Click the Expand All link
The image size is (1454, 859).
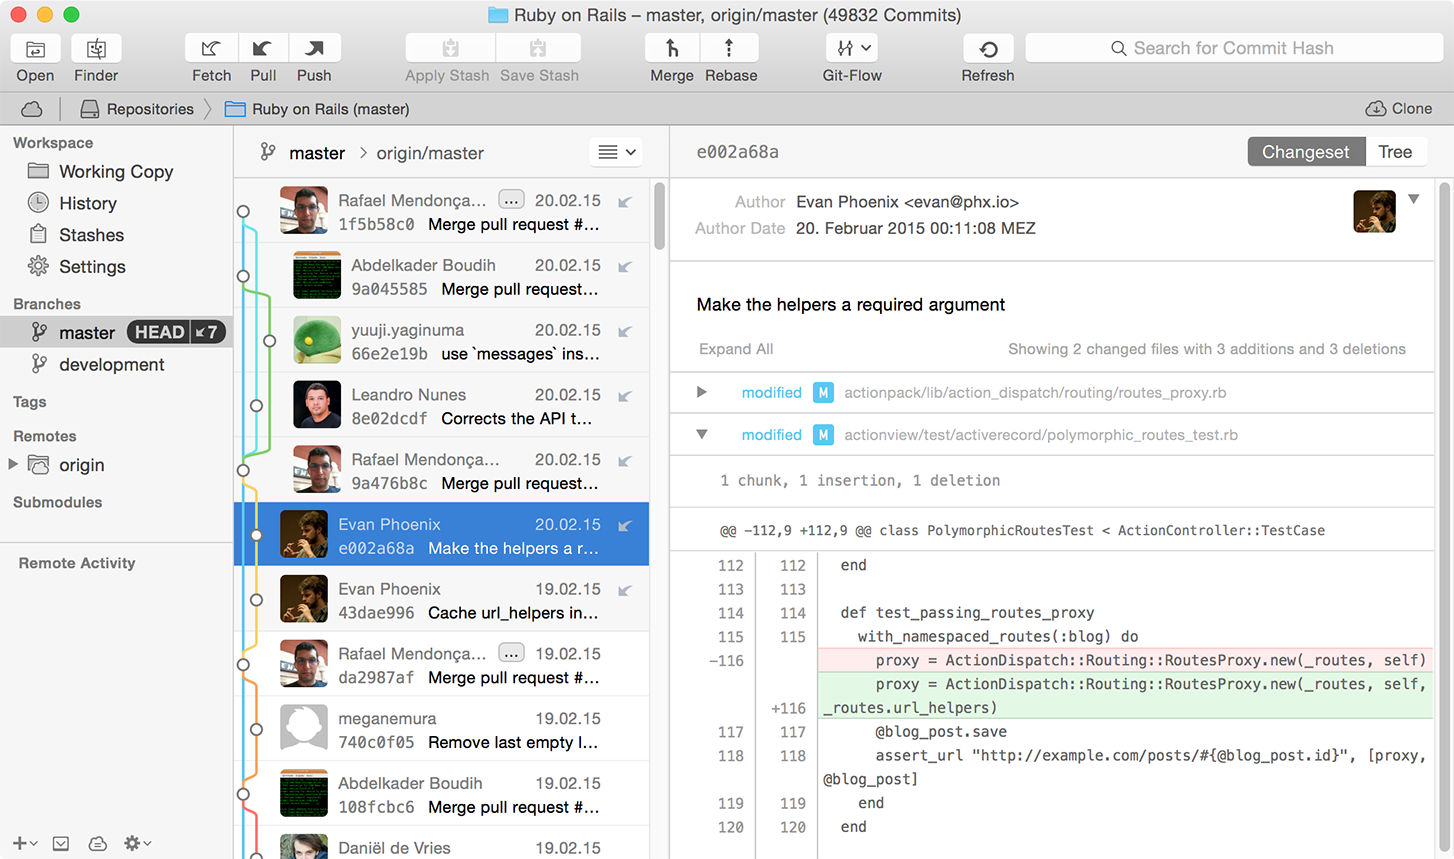click(x=736, y=348)
